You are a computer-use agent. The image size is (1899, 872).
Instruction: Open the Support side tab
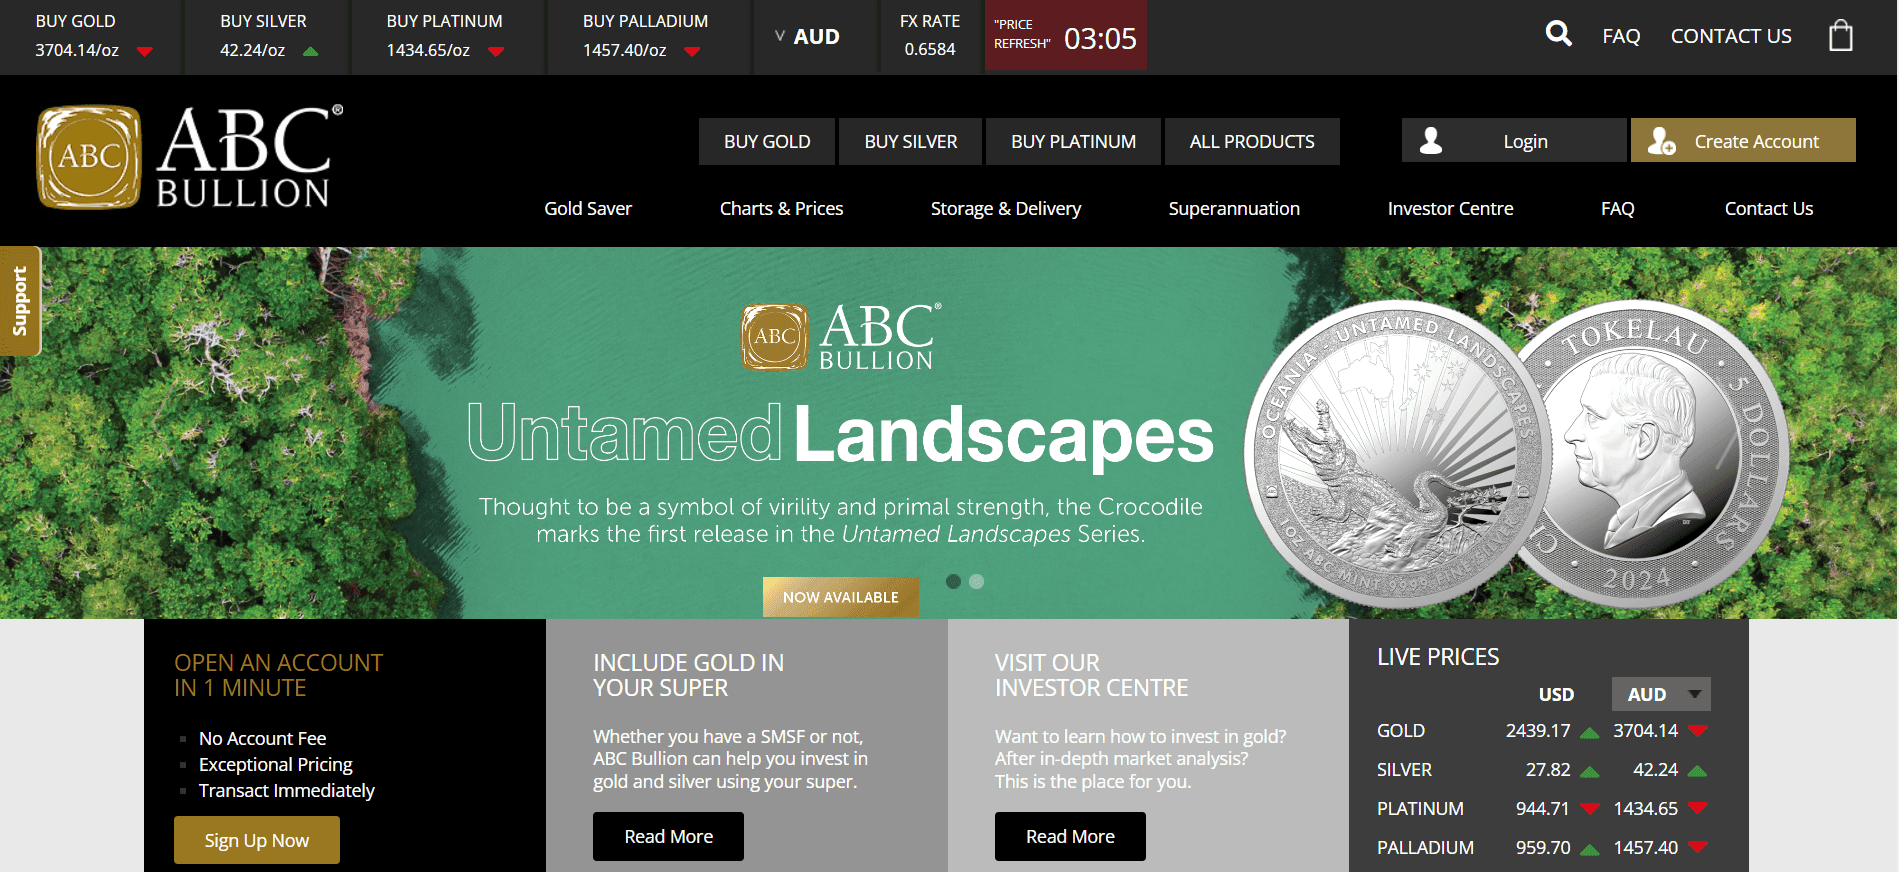pos(20,301)
